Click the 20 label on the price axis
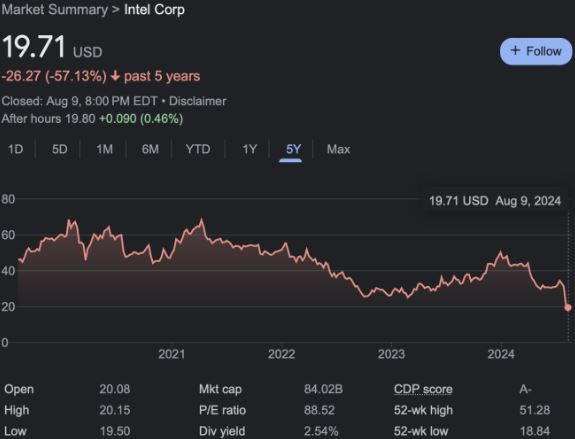Image resolution: width=575 pixels, height=439 pixels. coord(8,307)
